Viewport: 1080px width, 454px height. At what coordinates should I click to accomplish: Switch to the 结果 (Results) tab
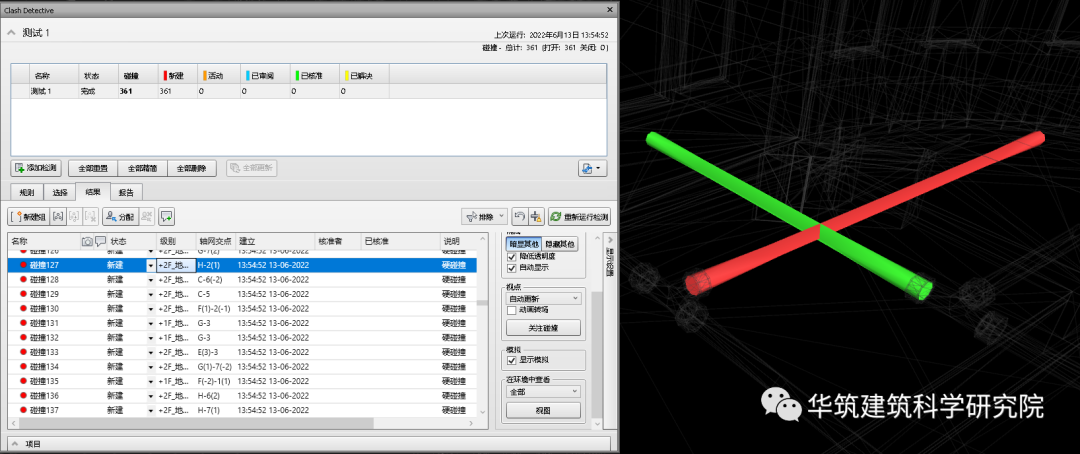pyautogui.click(x=93, y=192)
